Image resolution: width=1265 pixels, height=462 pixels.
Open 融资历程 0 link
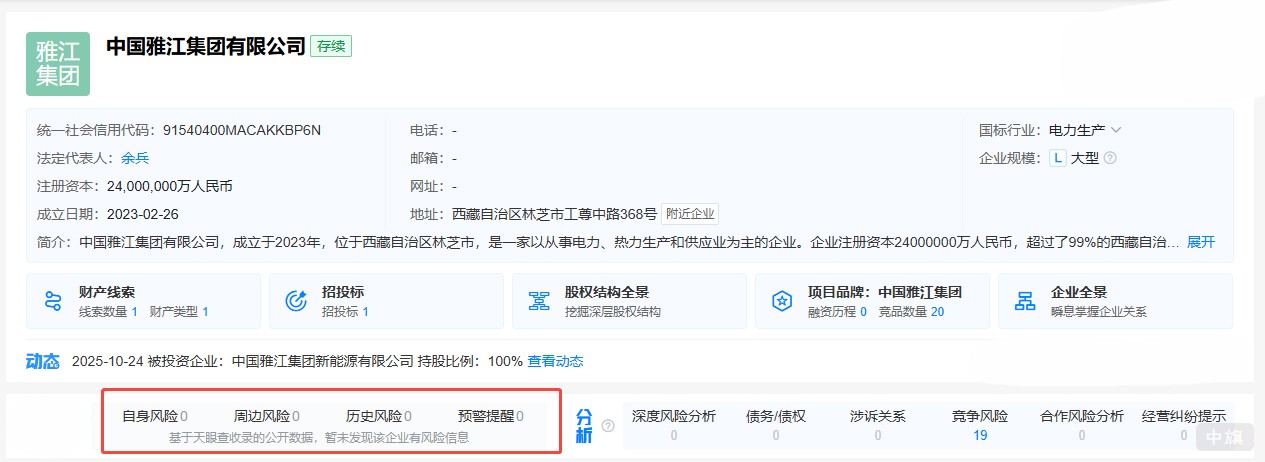coord(837,312)
